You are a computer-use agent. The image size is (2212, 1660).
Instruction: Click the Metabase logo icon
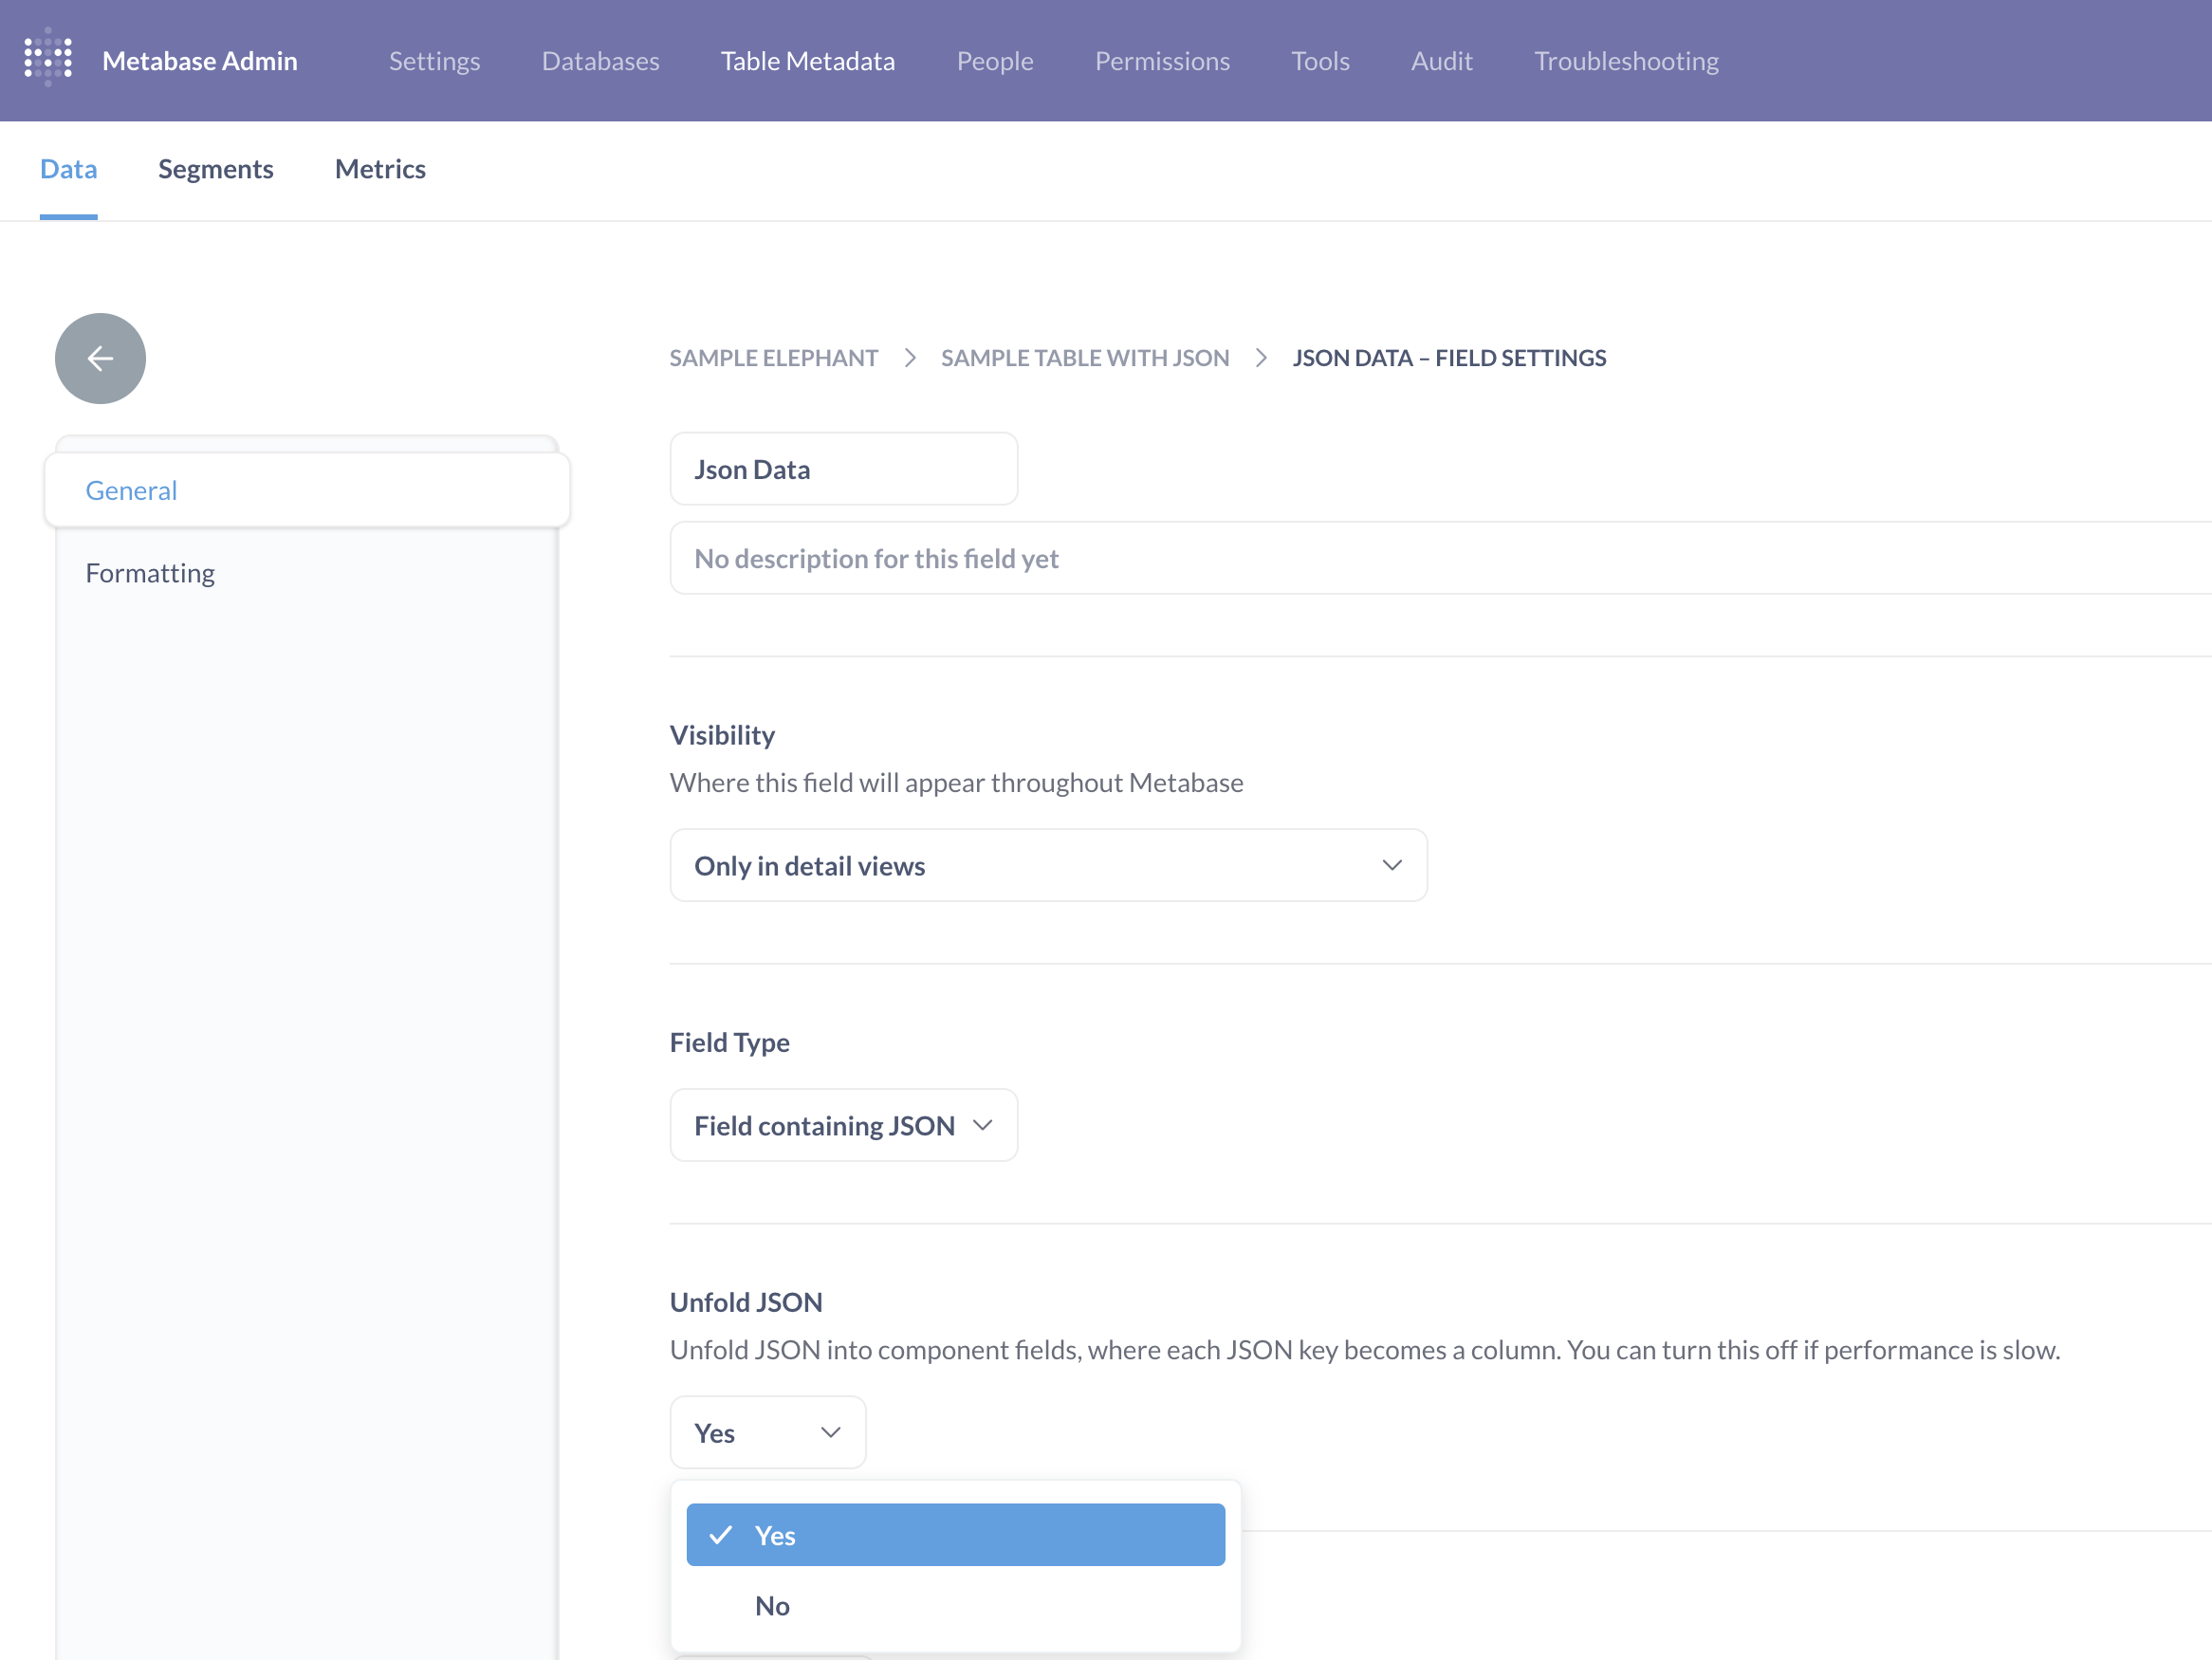coord(48,59)
